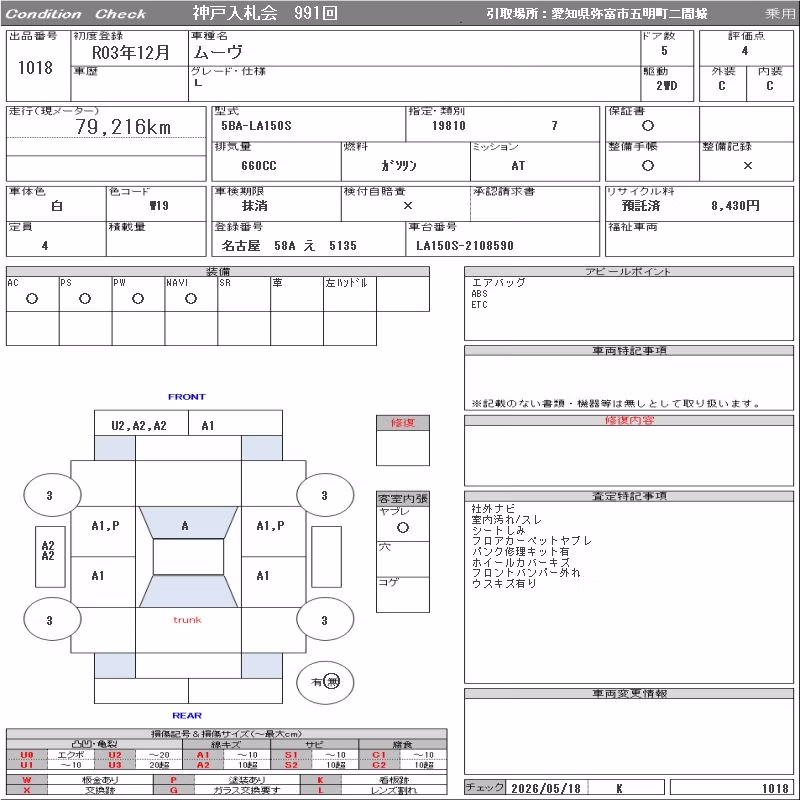Select the body color 白
The width and height of the screenshot is (800, 800).
57,206
